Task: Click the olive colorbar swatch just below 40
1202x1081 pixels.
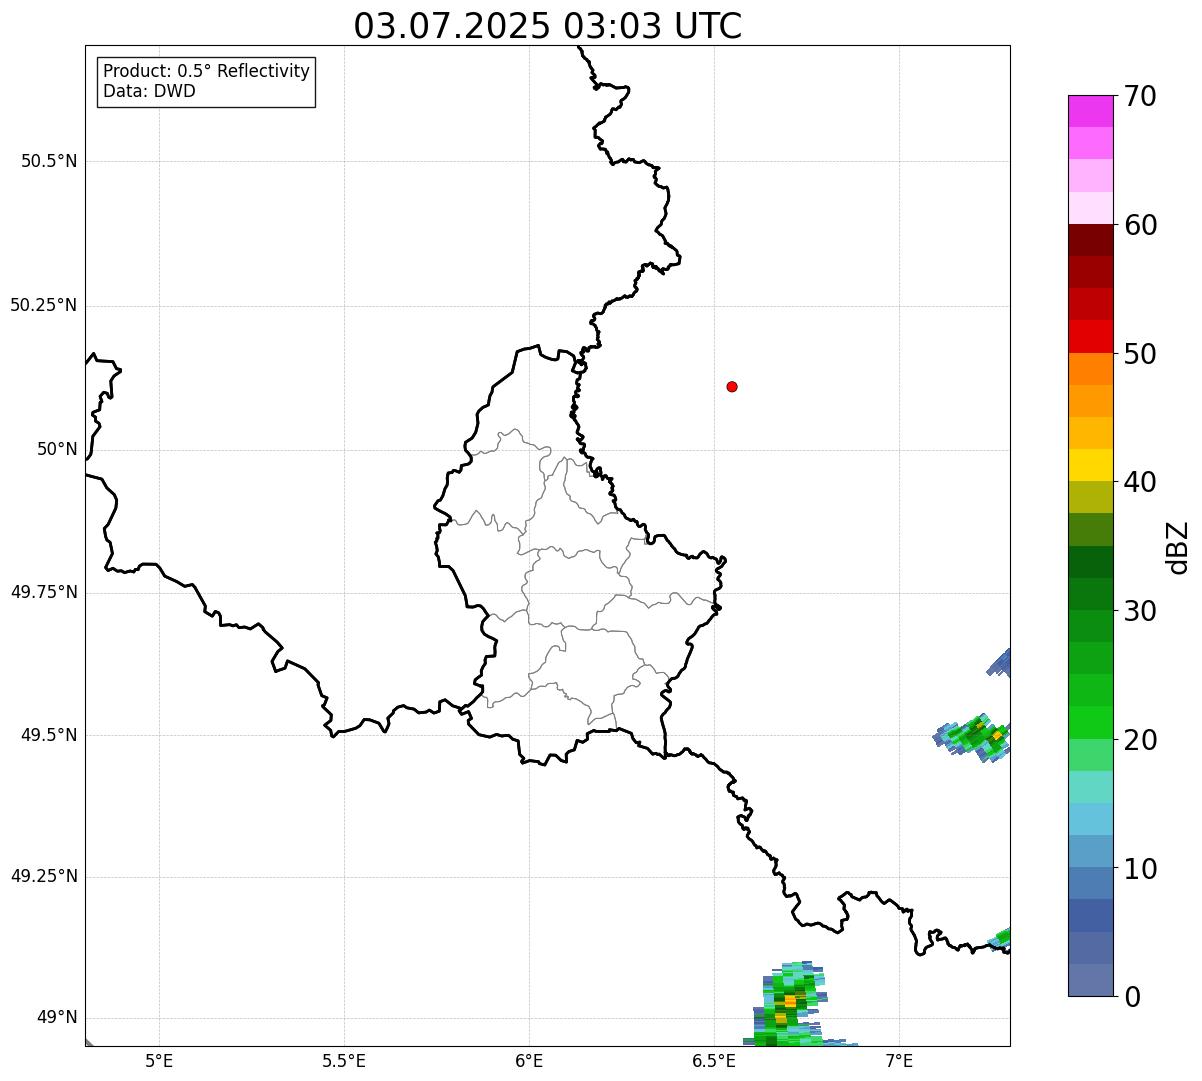Action: pos(1090,497)
